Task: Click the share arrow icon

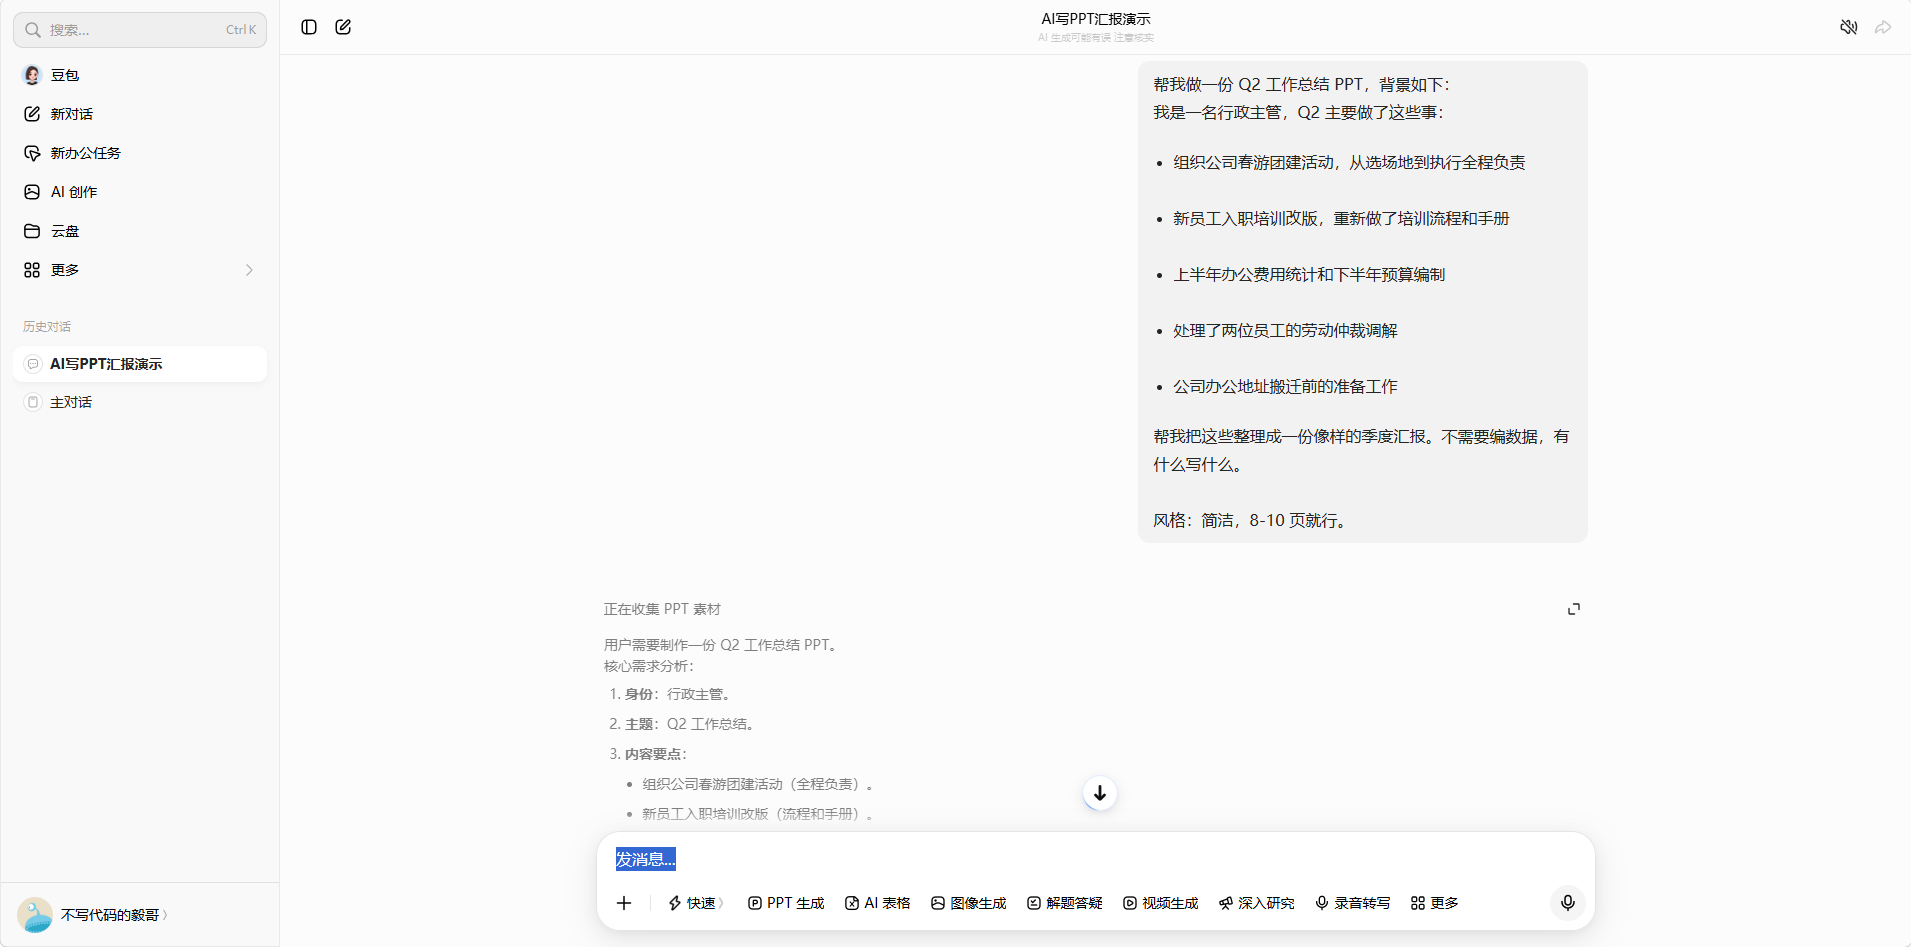Action: pyautogui.click(x=1883, y=27)
